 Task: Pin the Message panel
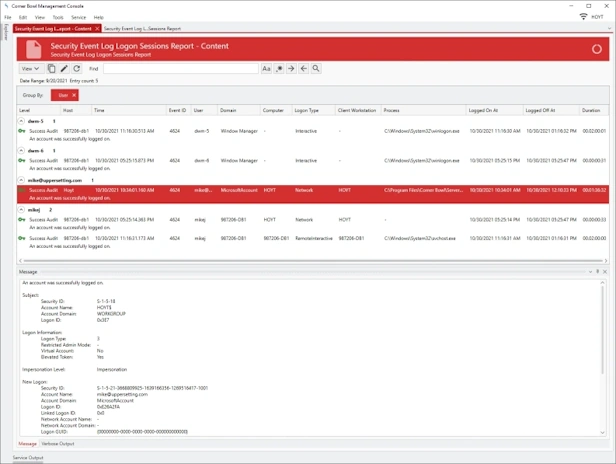598,271
